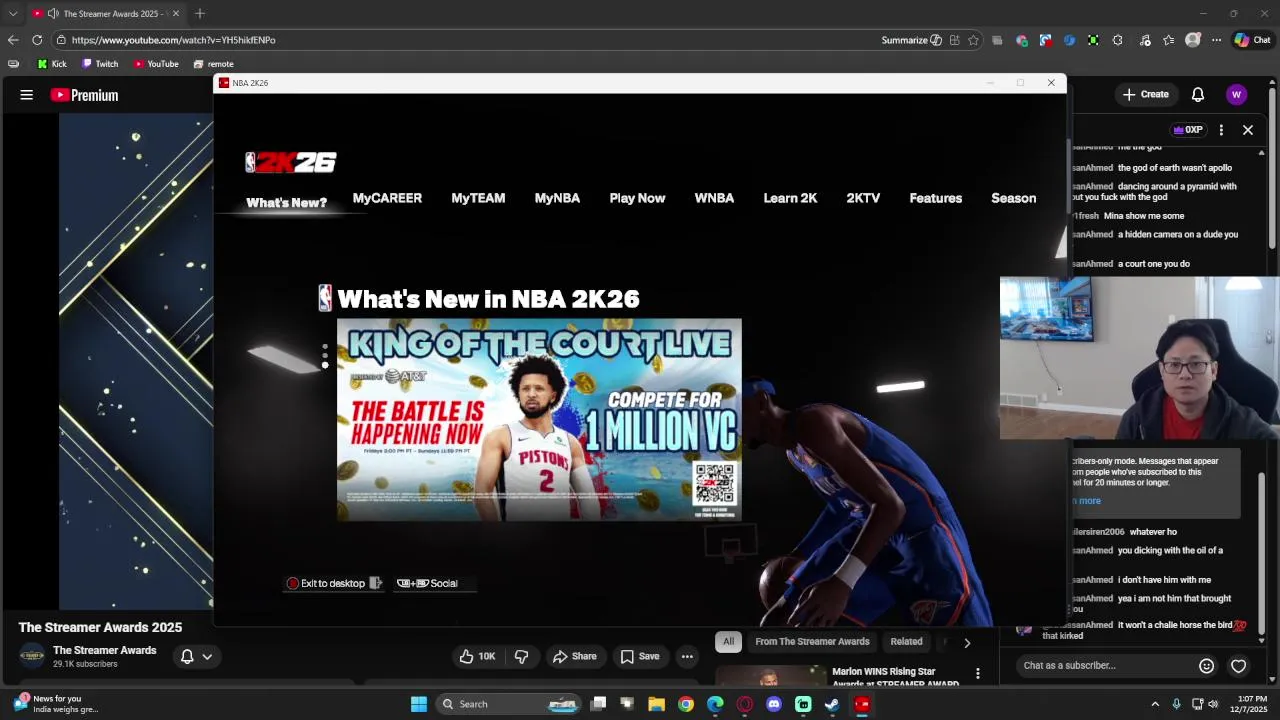Click the browser address bar URL
1280x720 pixels.
[x=173, y=40]
